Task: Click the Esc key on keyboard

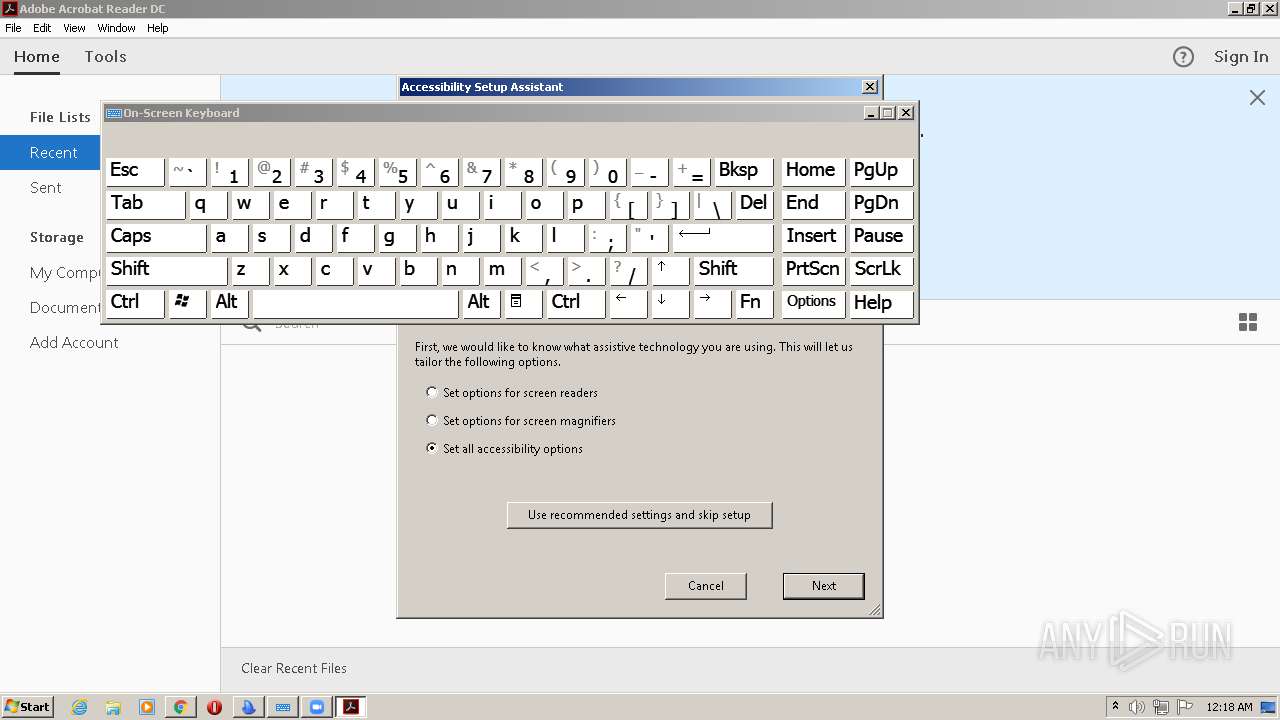Action: click(135, 171)
